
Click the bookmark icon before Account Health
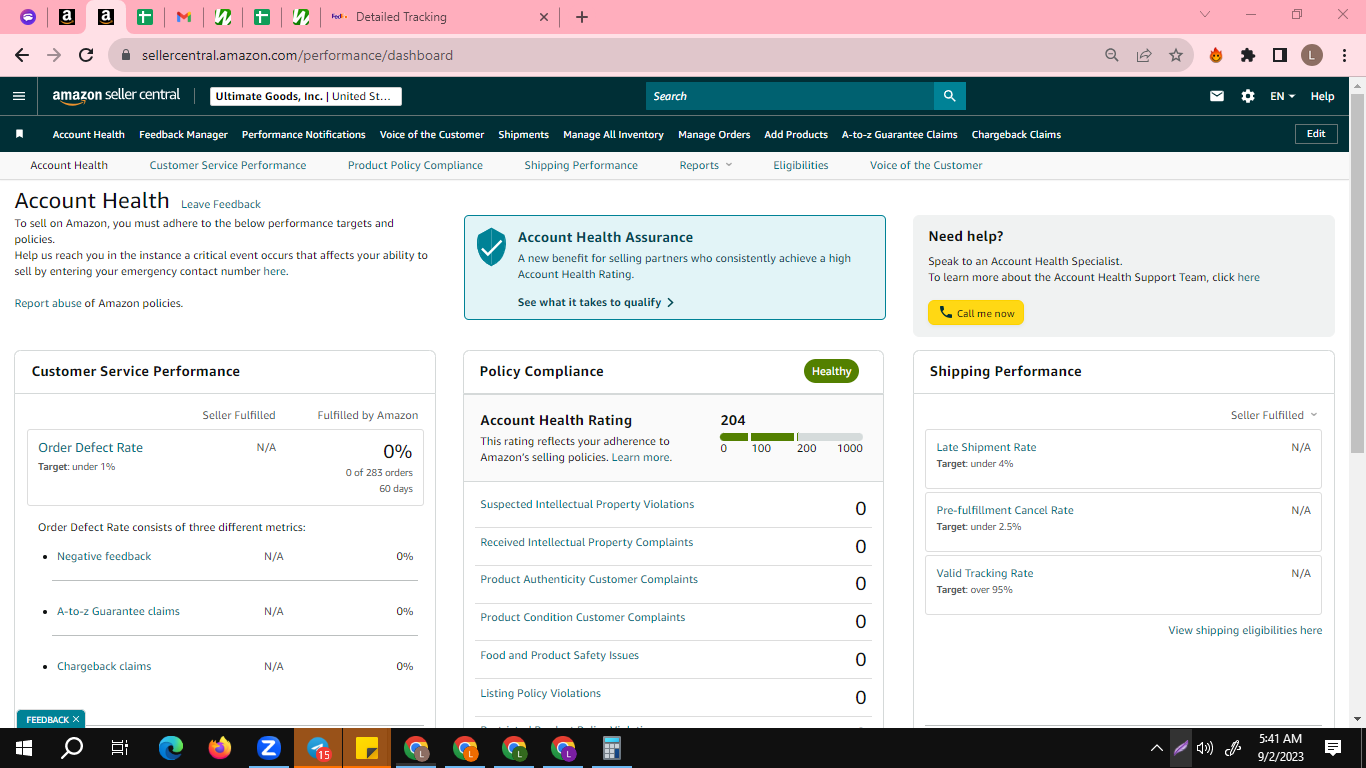tap(19, 134)
